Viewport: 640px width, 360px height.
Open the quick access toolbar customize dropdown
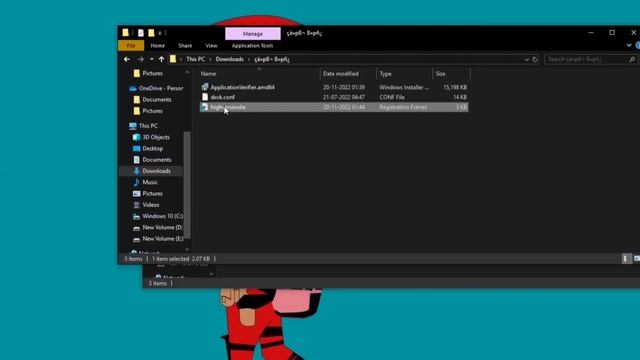click(x=160, y=33)
